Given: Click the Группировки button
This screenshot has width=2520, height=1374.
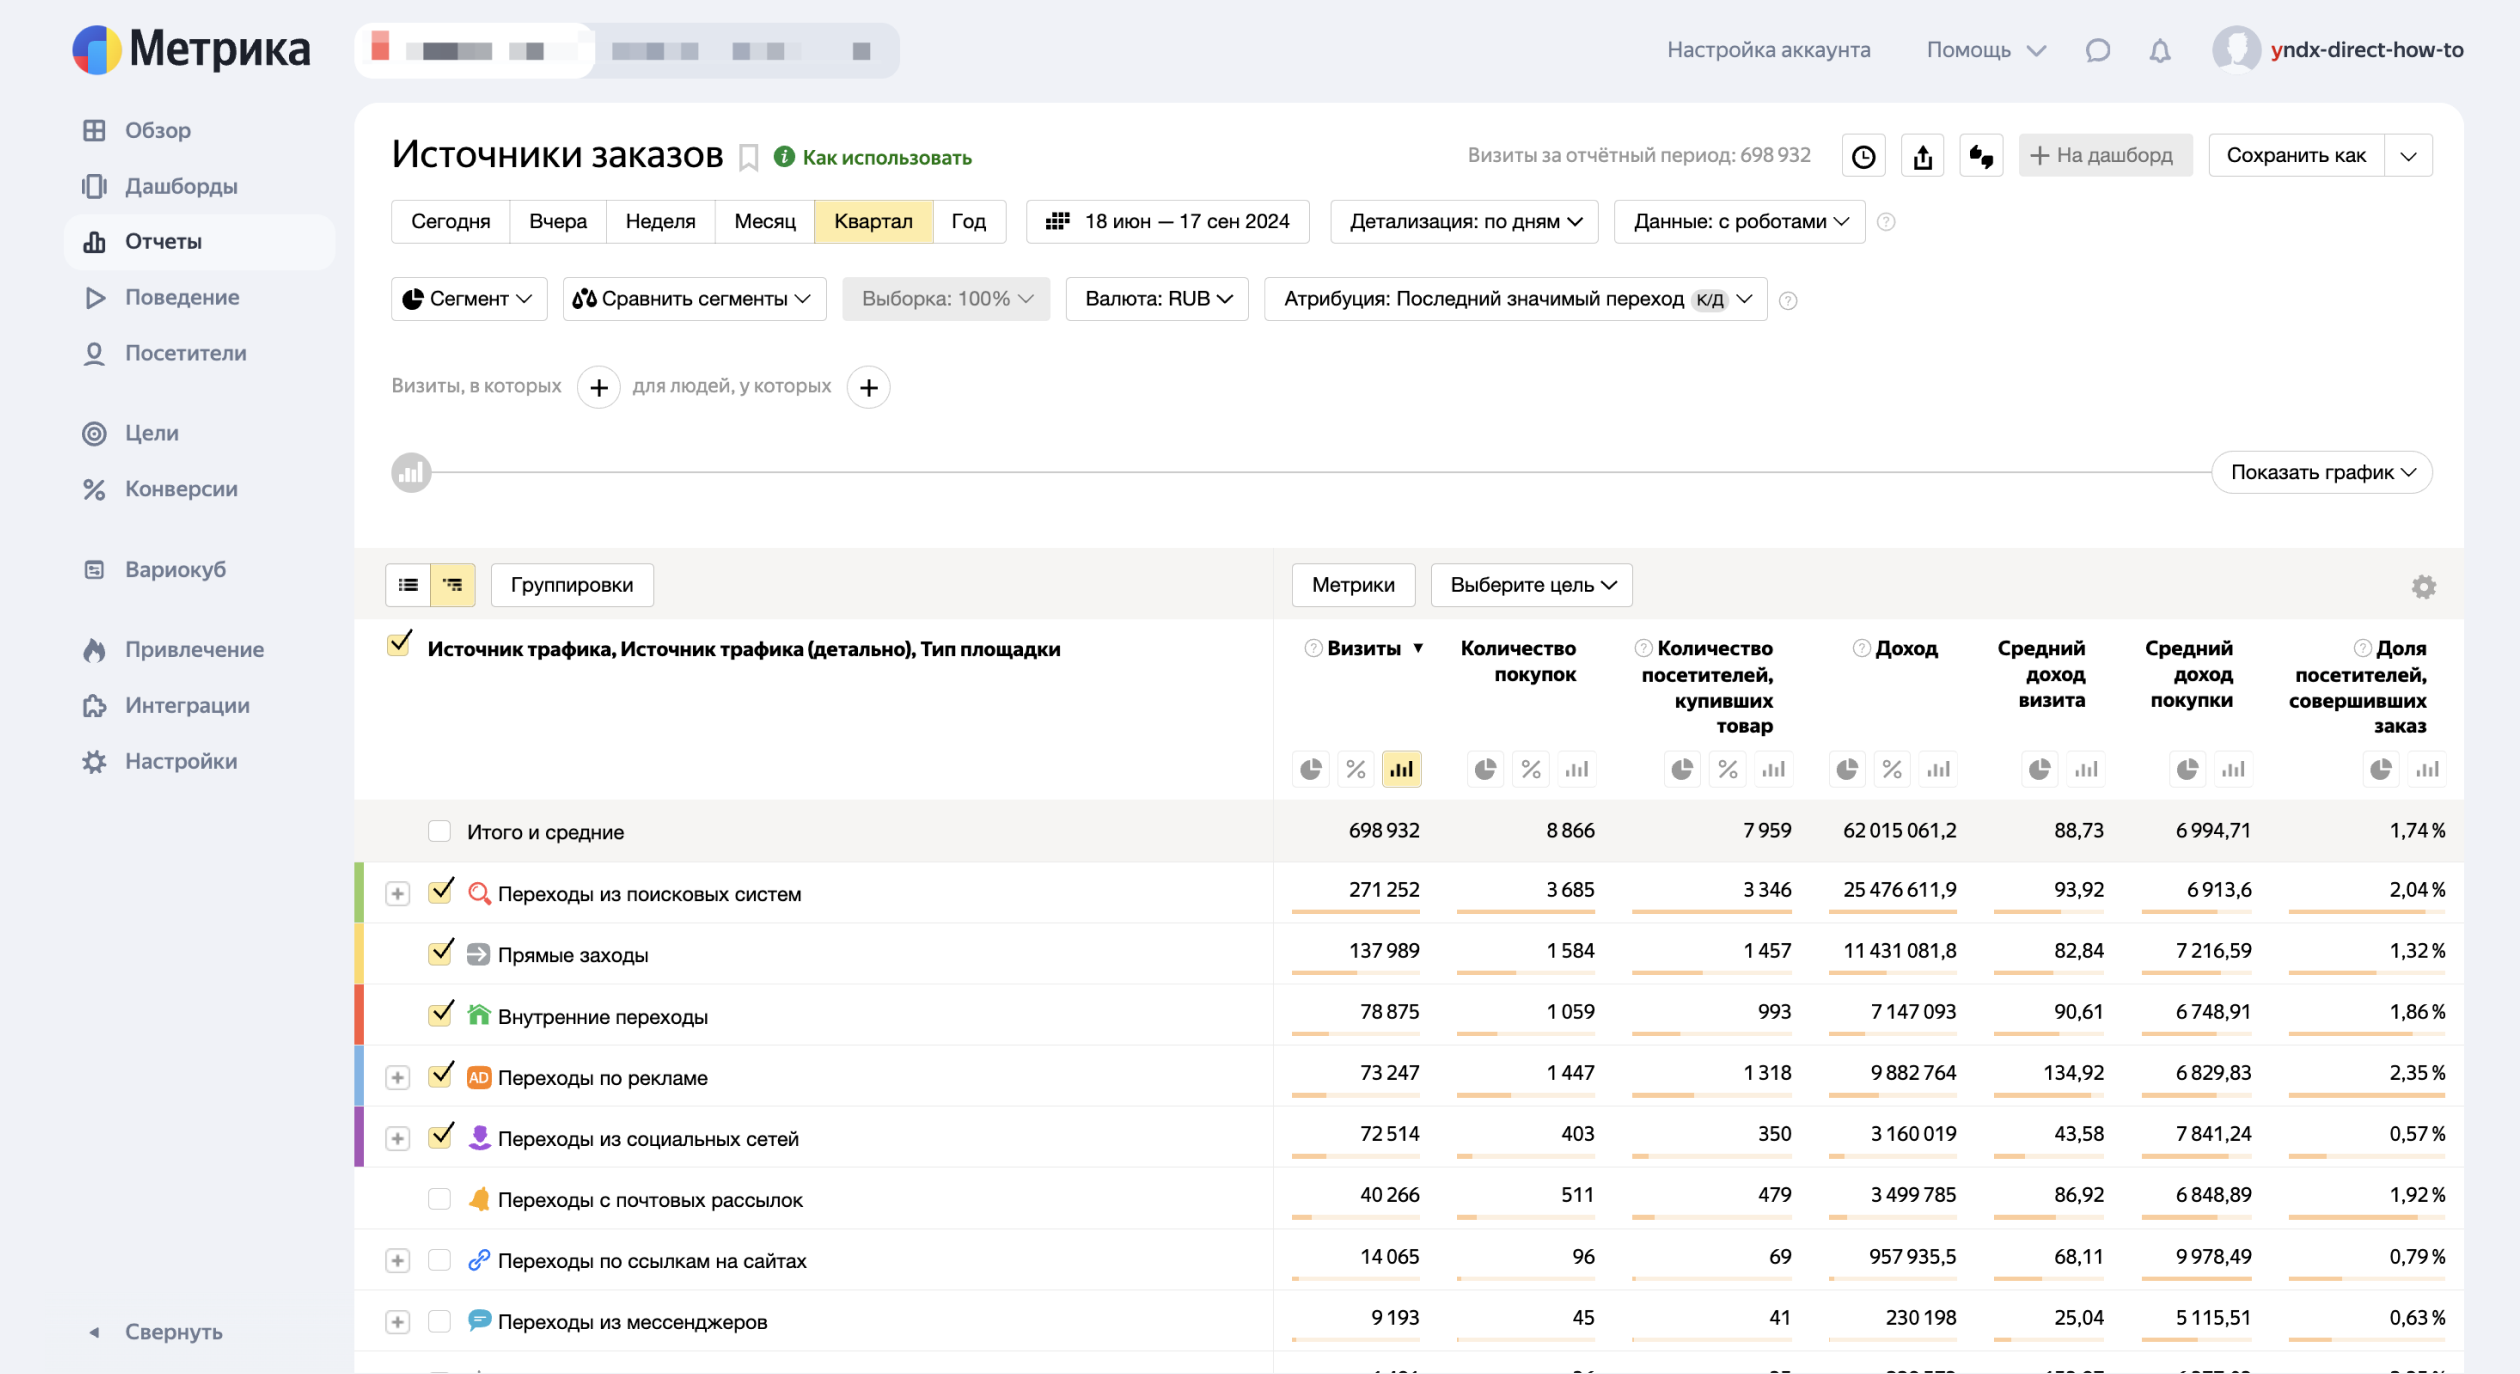Looking at the screenshot, I should [x=571, y=585].
